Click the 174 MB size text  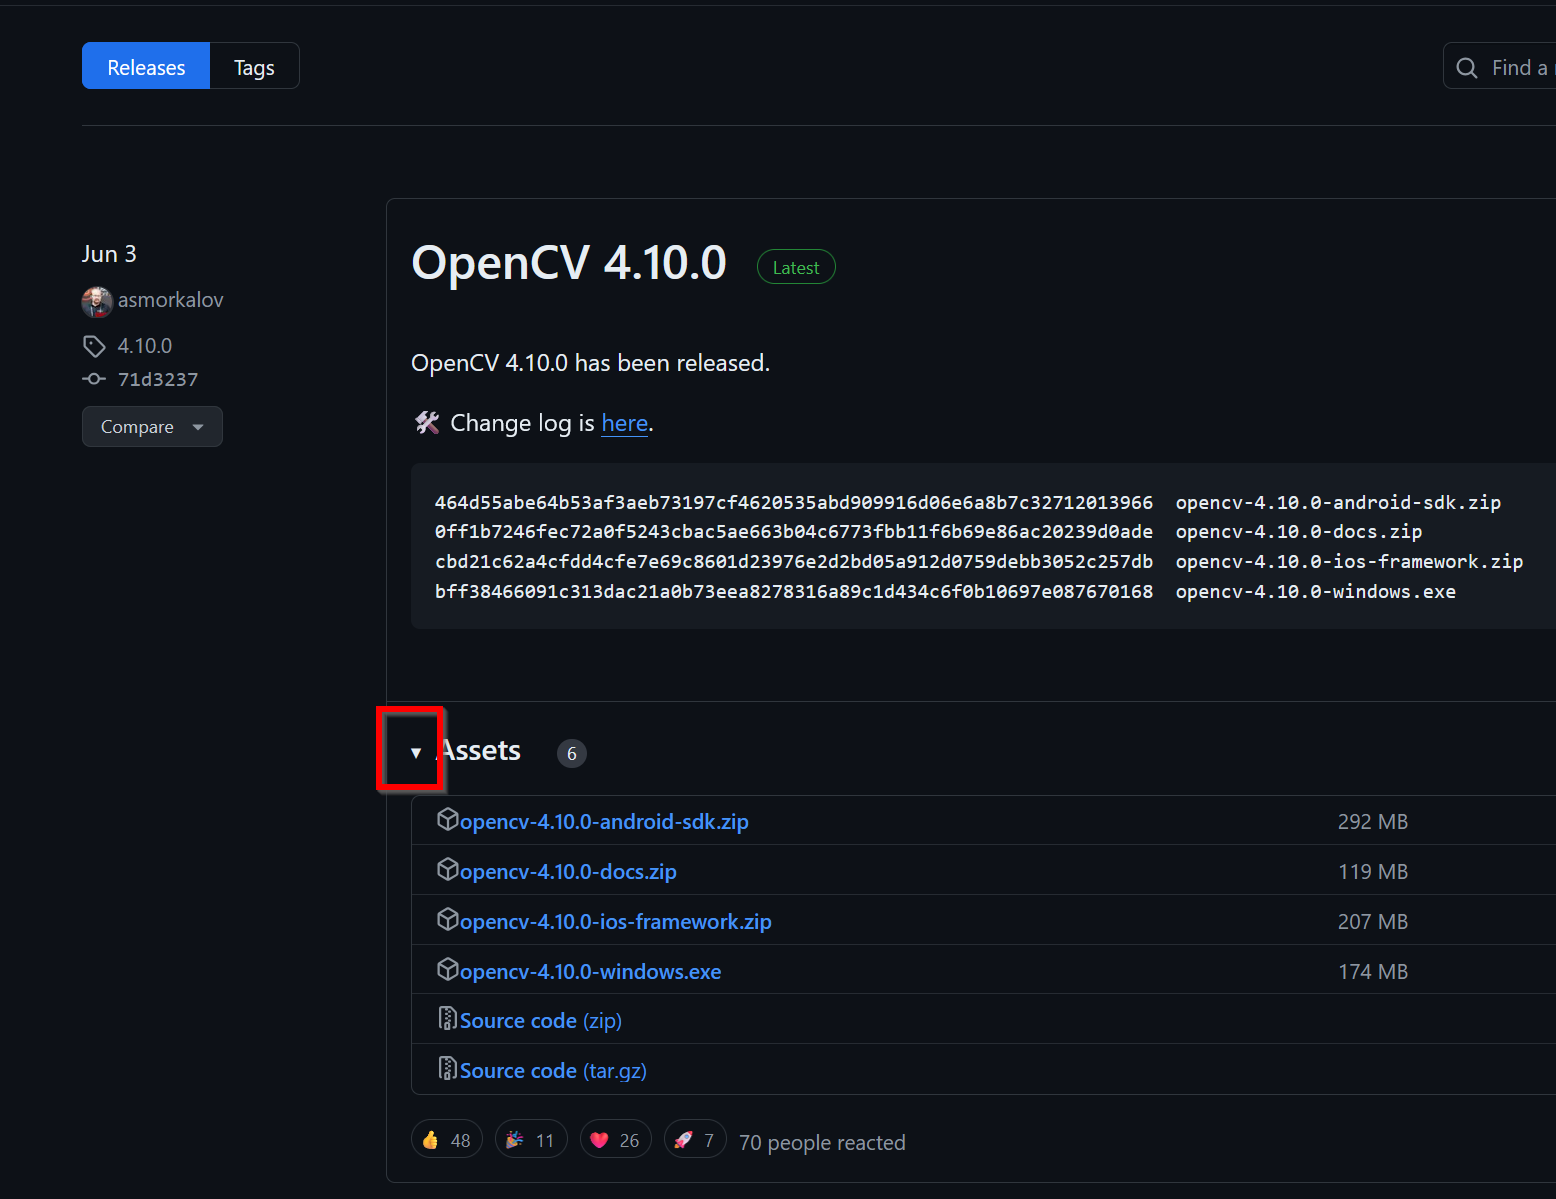coord(1373,971)
